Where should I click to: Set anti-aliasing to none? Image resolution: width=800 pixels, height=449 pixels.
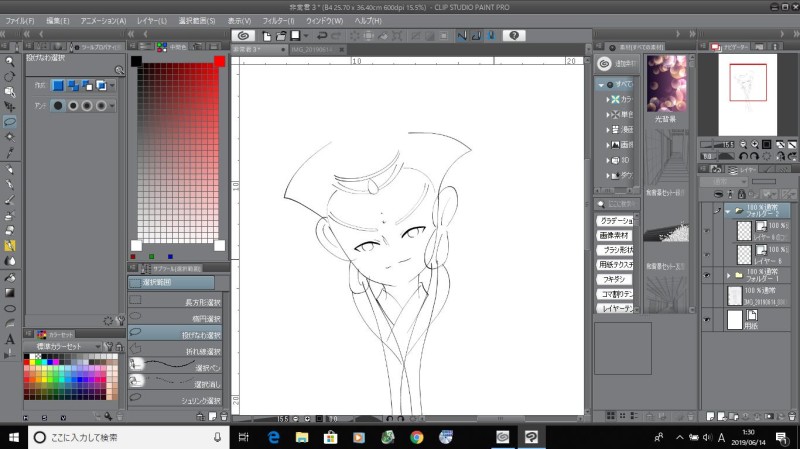58,106
